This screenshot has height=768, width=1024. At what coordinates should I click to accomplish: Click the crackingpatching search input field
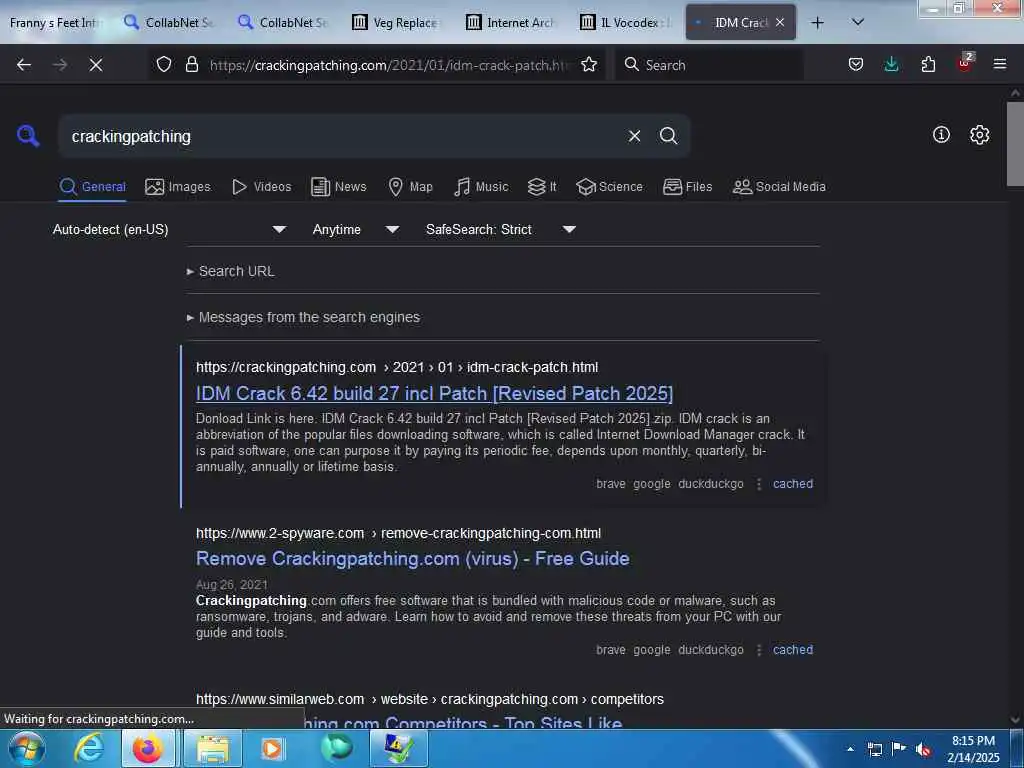[x=340, y=136]
